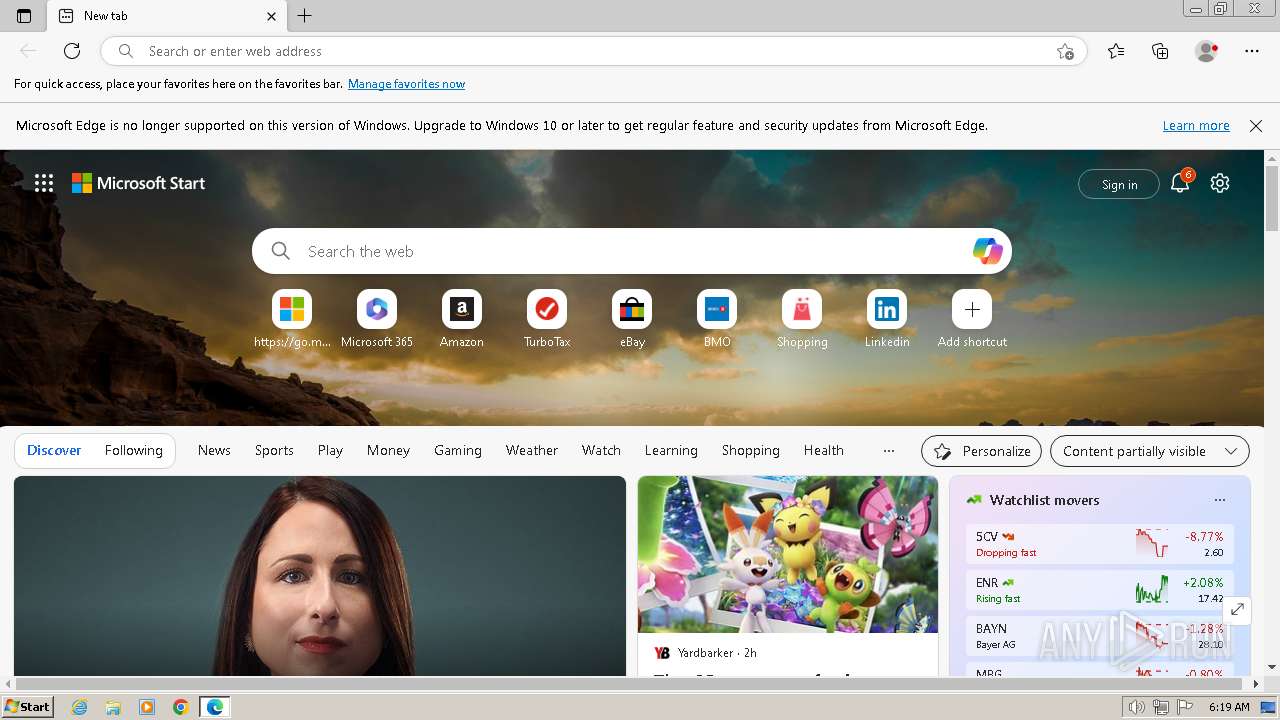
Task: Open the Yardbarker source label
Action: [x=705, y=653]
